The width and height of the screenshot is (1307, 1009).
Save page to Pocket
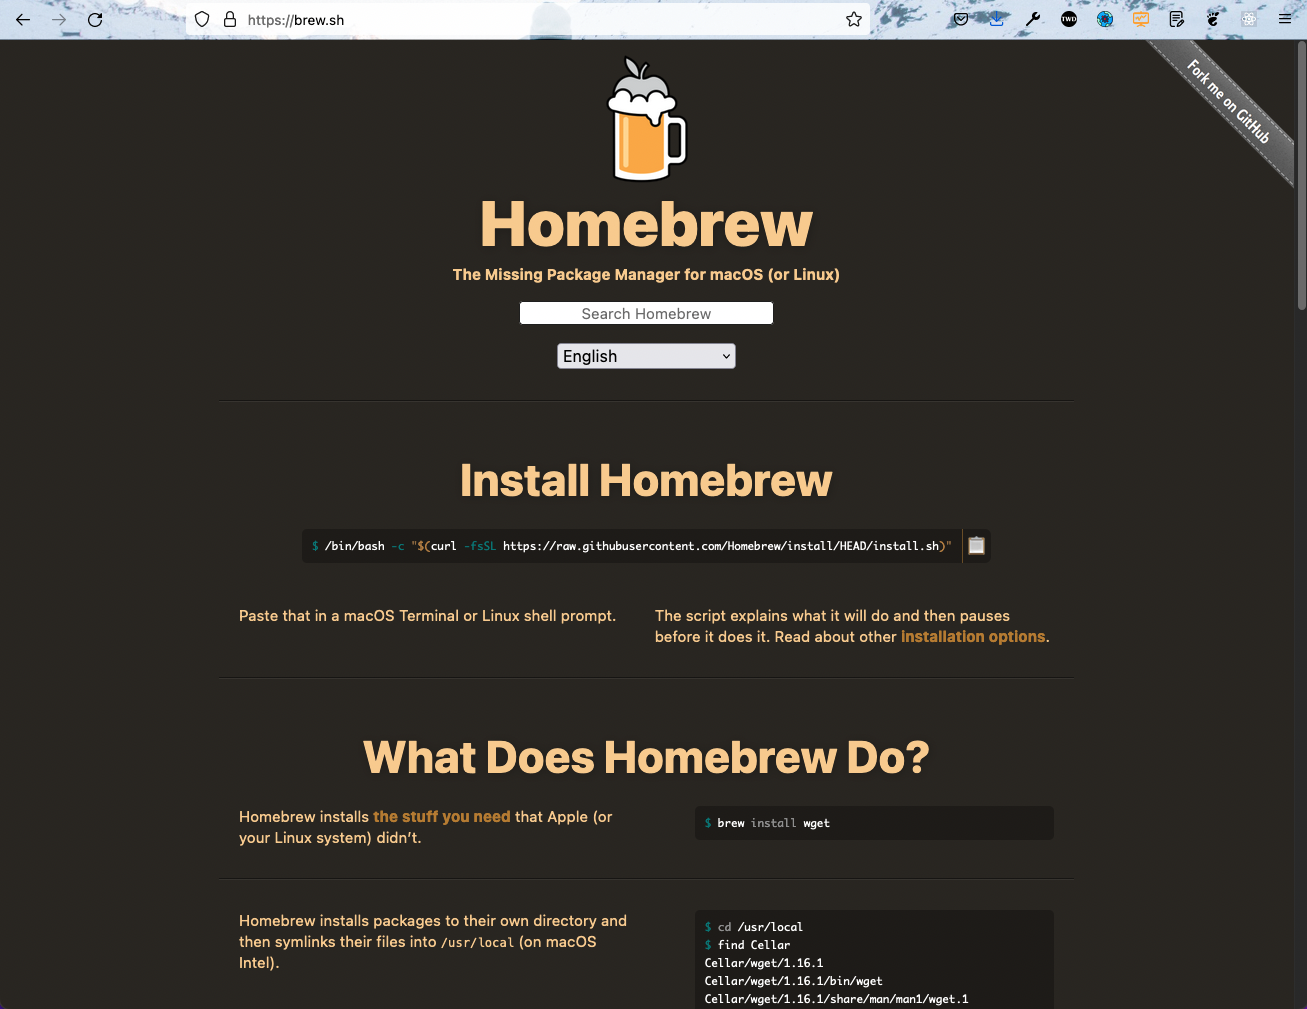tap(961, 19)
